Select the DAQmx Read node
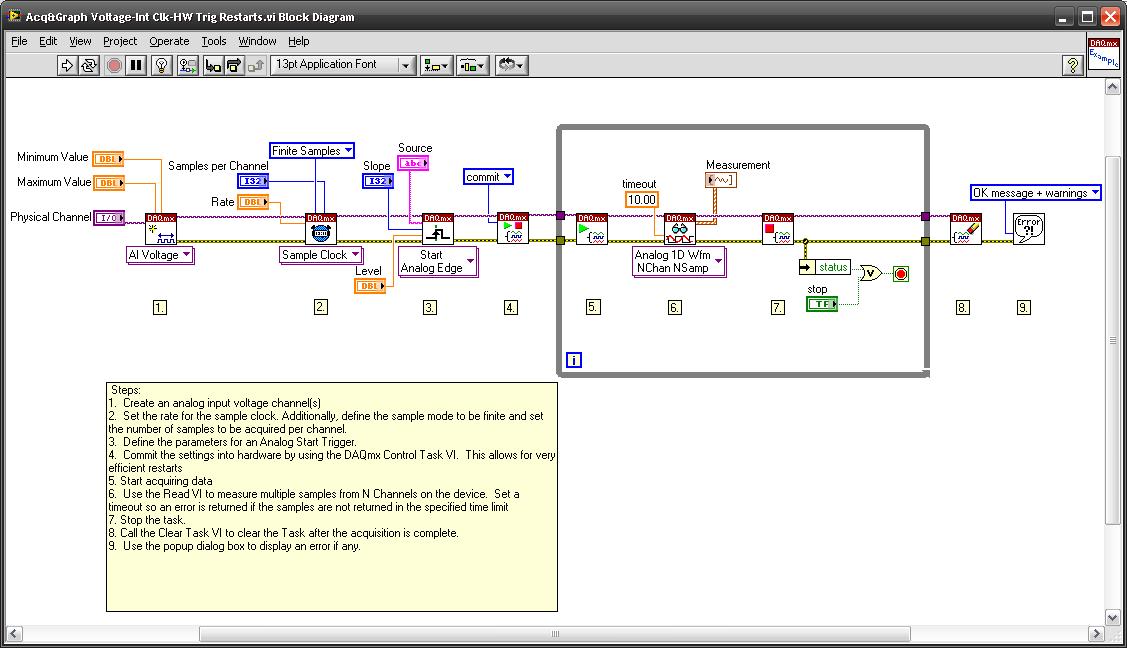This screenshot has height=648, width=1127. (679, 228)
